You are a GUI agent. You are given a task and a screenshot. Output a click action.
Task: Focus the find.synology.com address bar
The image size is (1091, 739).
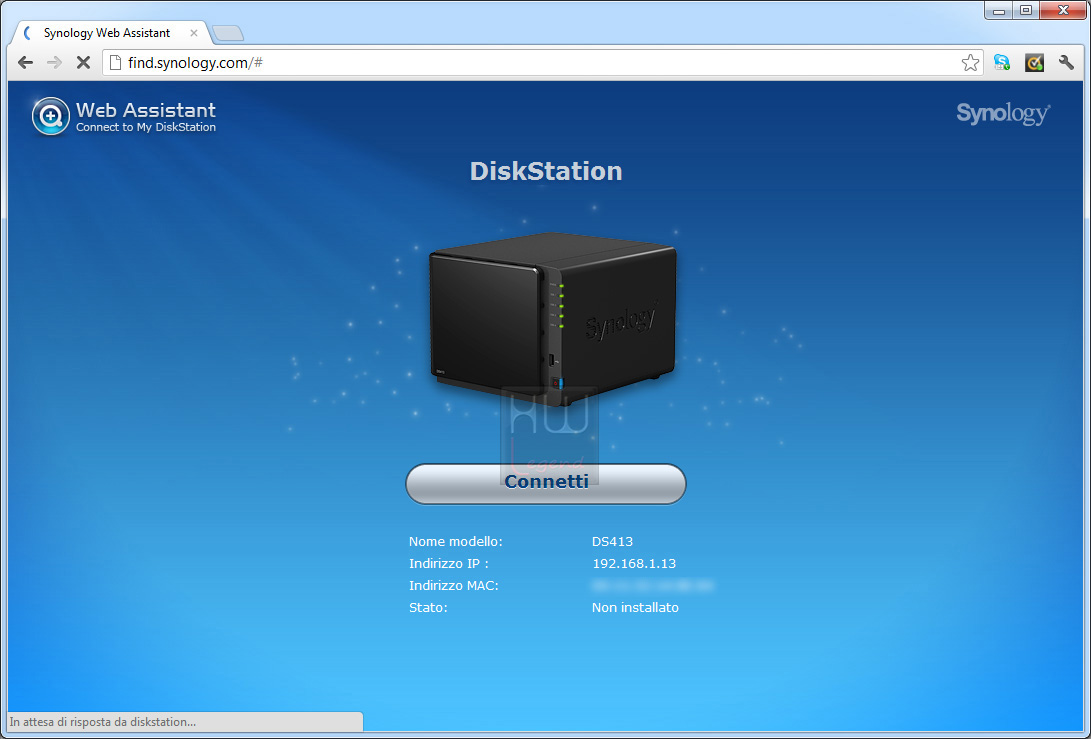[x=543, y=63]
